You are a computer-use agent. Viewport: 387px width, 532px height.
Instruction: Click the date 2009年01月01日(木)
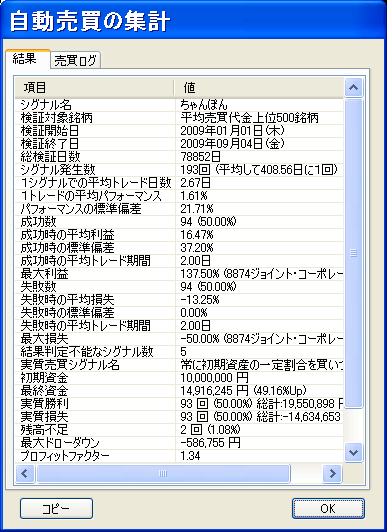tap(232, 131)
